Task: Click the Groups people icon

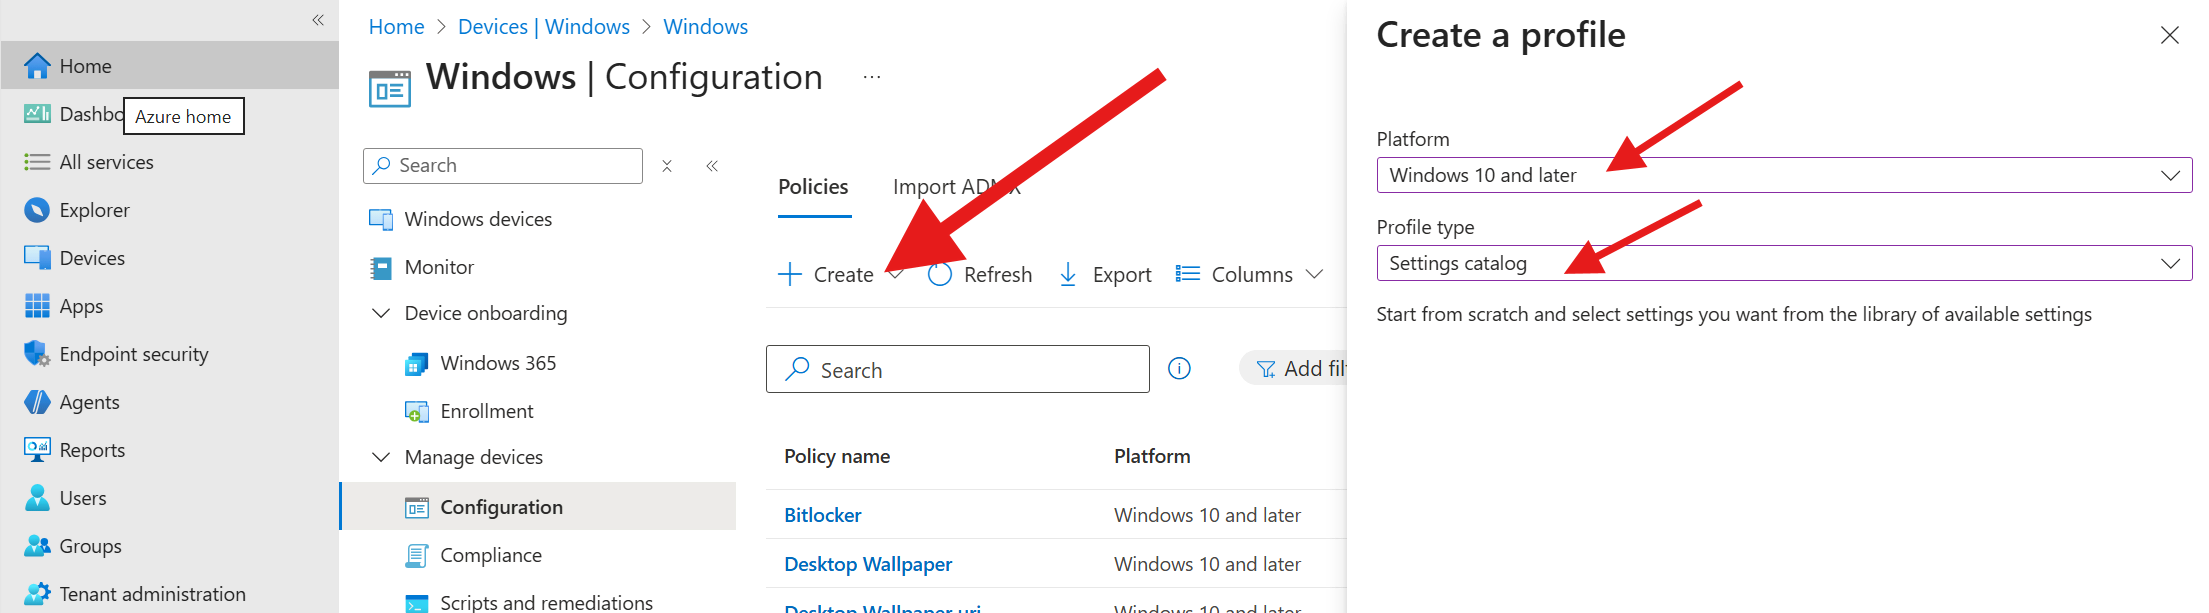Action: (x=37, y=546)
